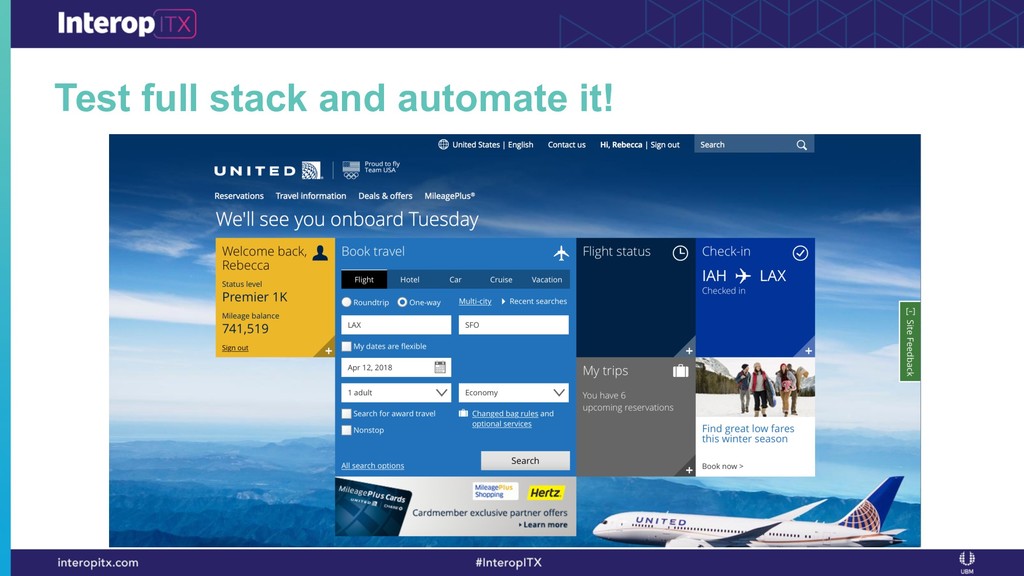Click the Find great low fares heading
1024x576 pixels.
coord(748,434)
